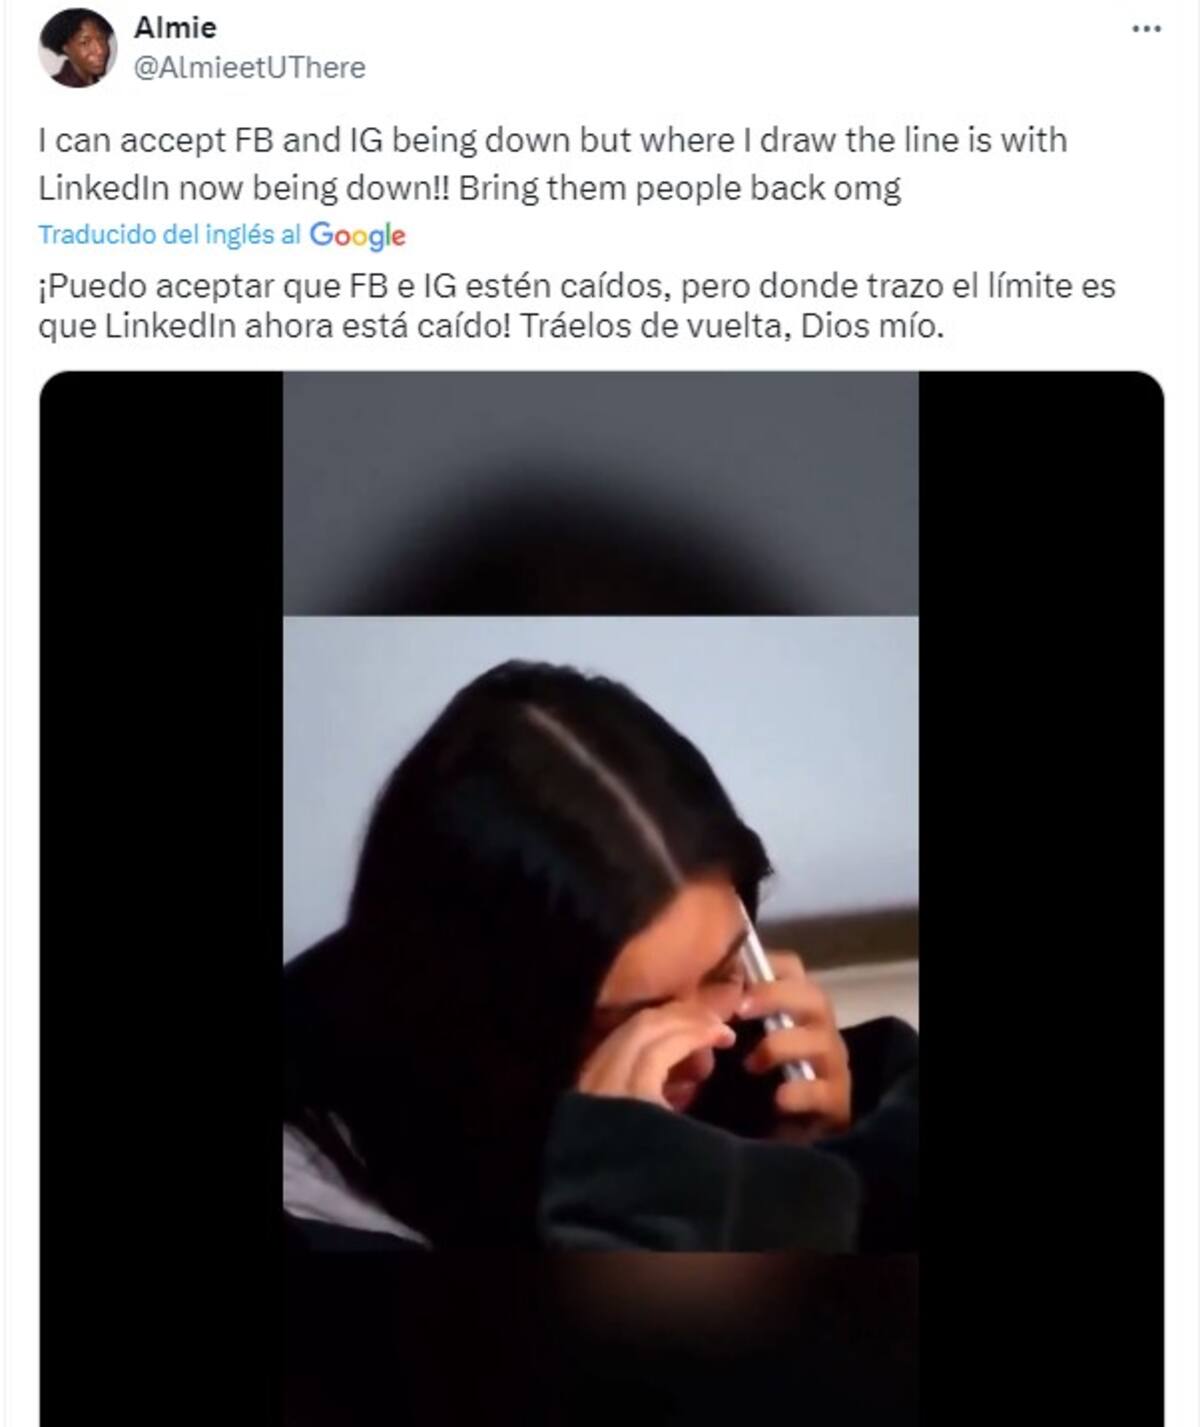Click the Almie display name
Viewport: 1200px width, 1427px height.
pyautogui.click(x=175, y=27)
